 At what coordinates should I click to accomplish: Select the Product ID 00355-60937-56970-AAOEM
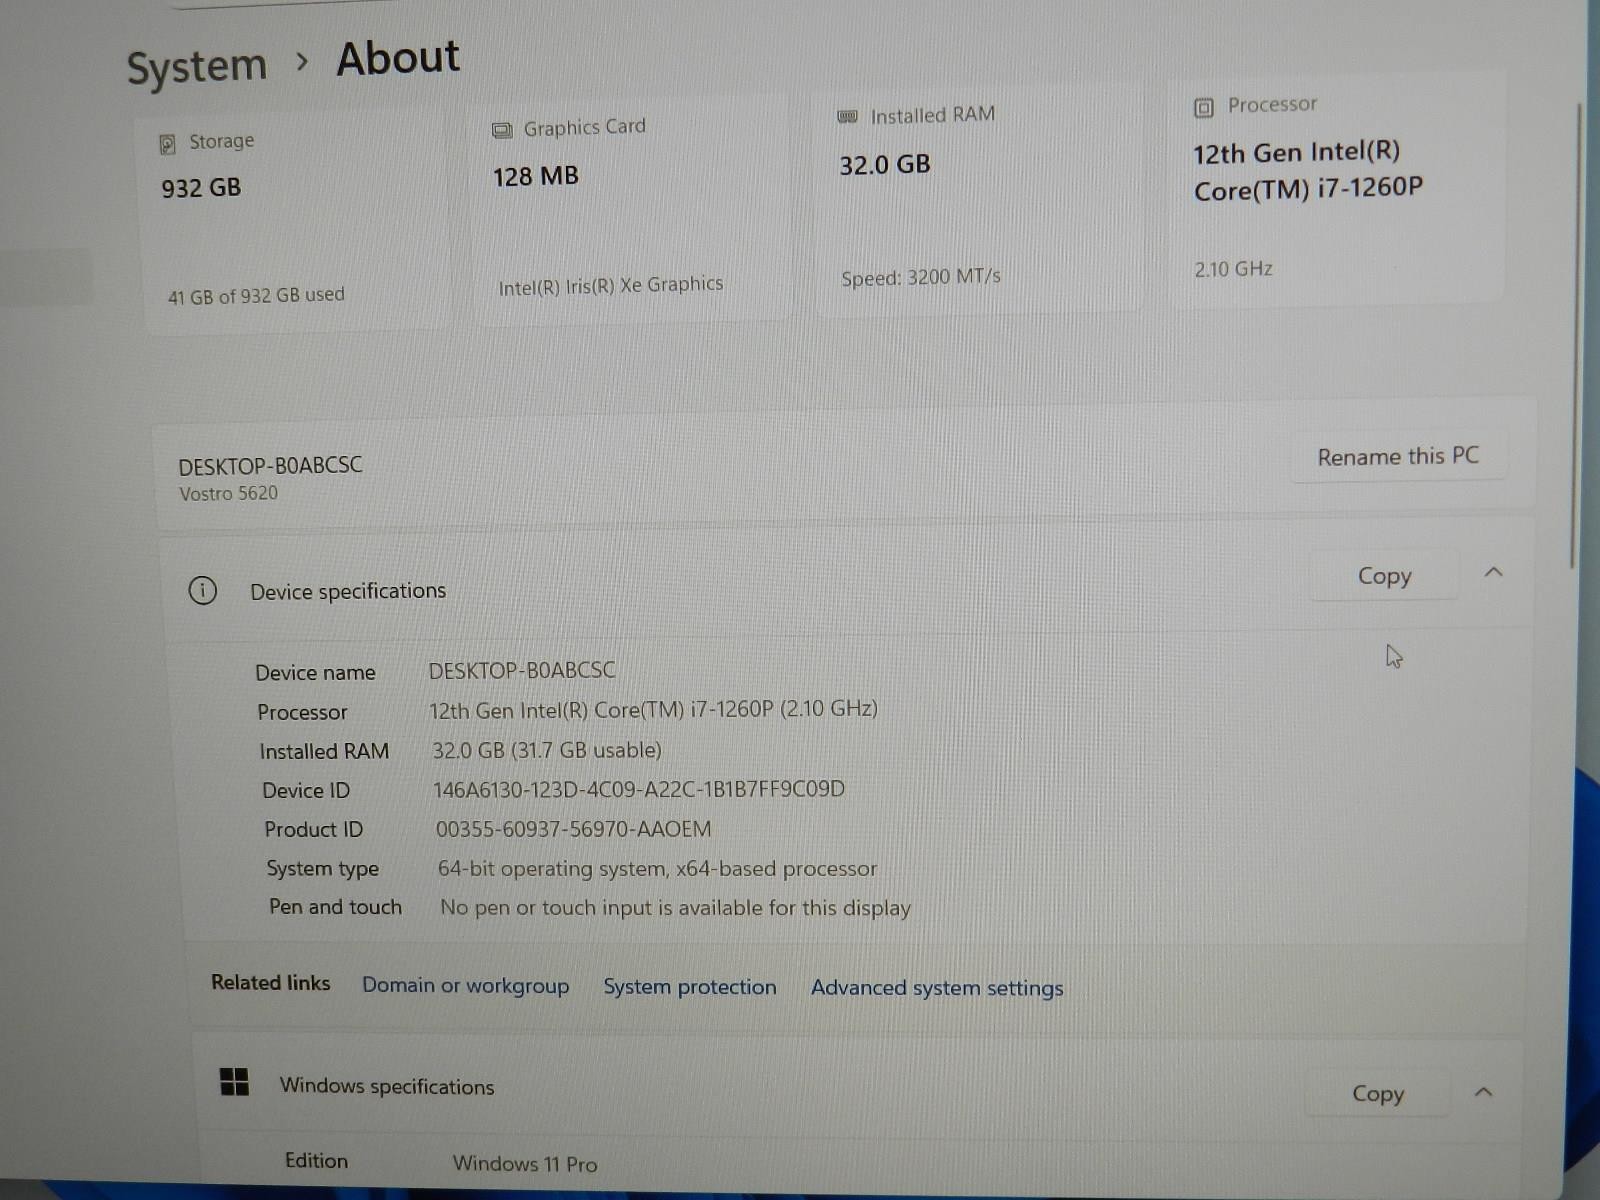(573, 829)
